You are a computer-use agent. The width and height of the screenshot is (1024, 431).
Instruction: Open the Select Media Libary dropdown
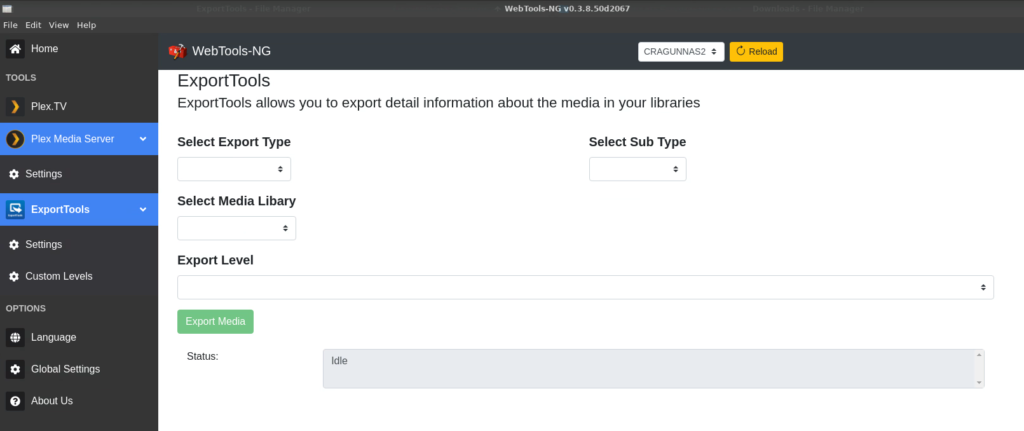point(236,229)
